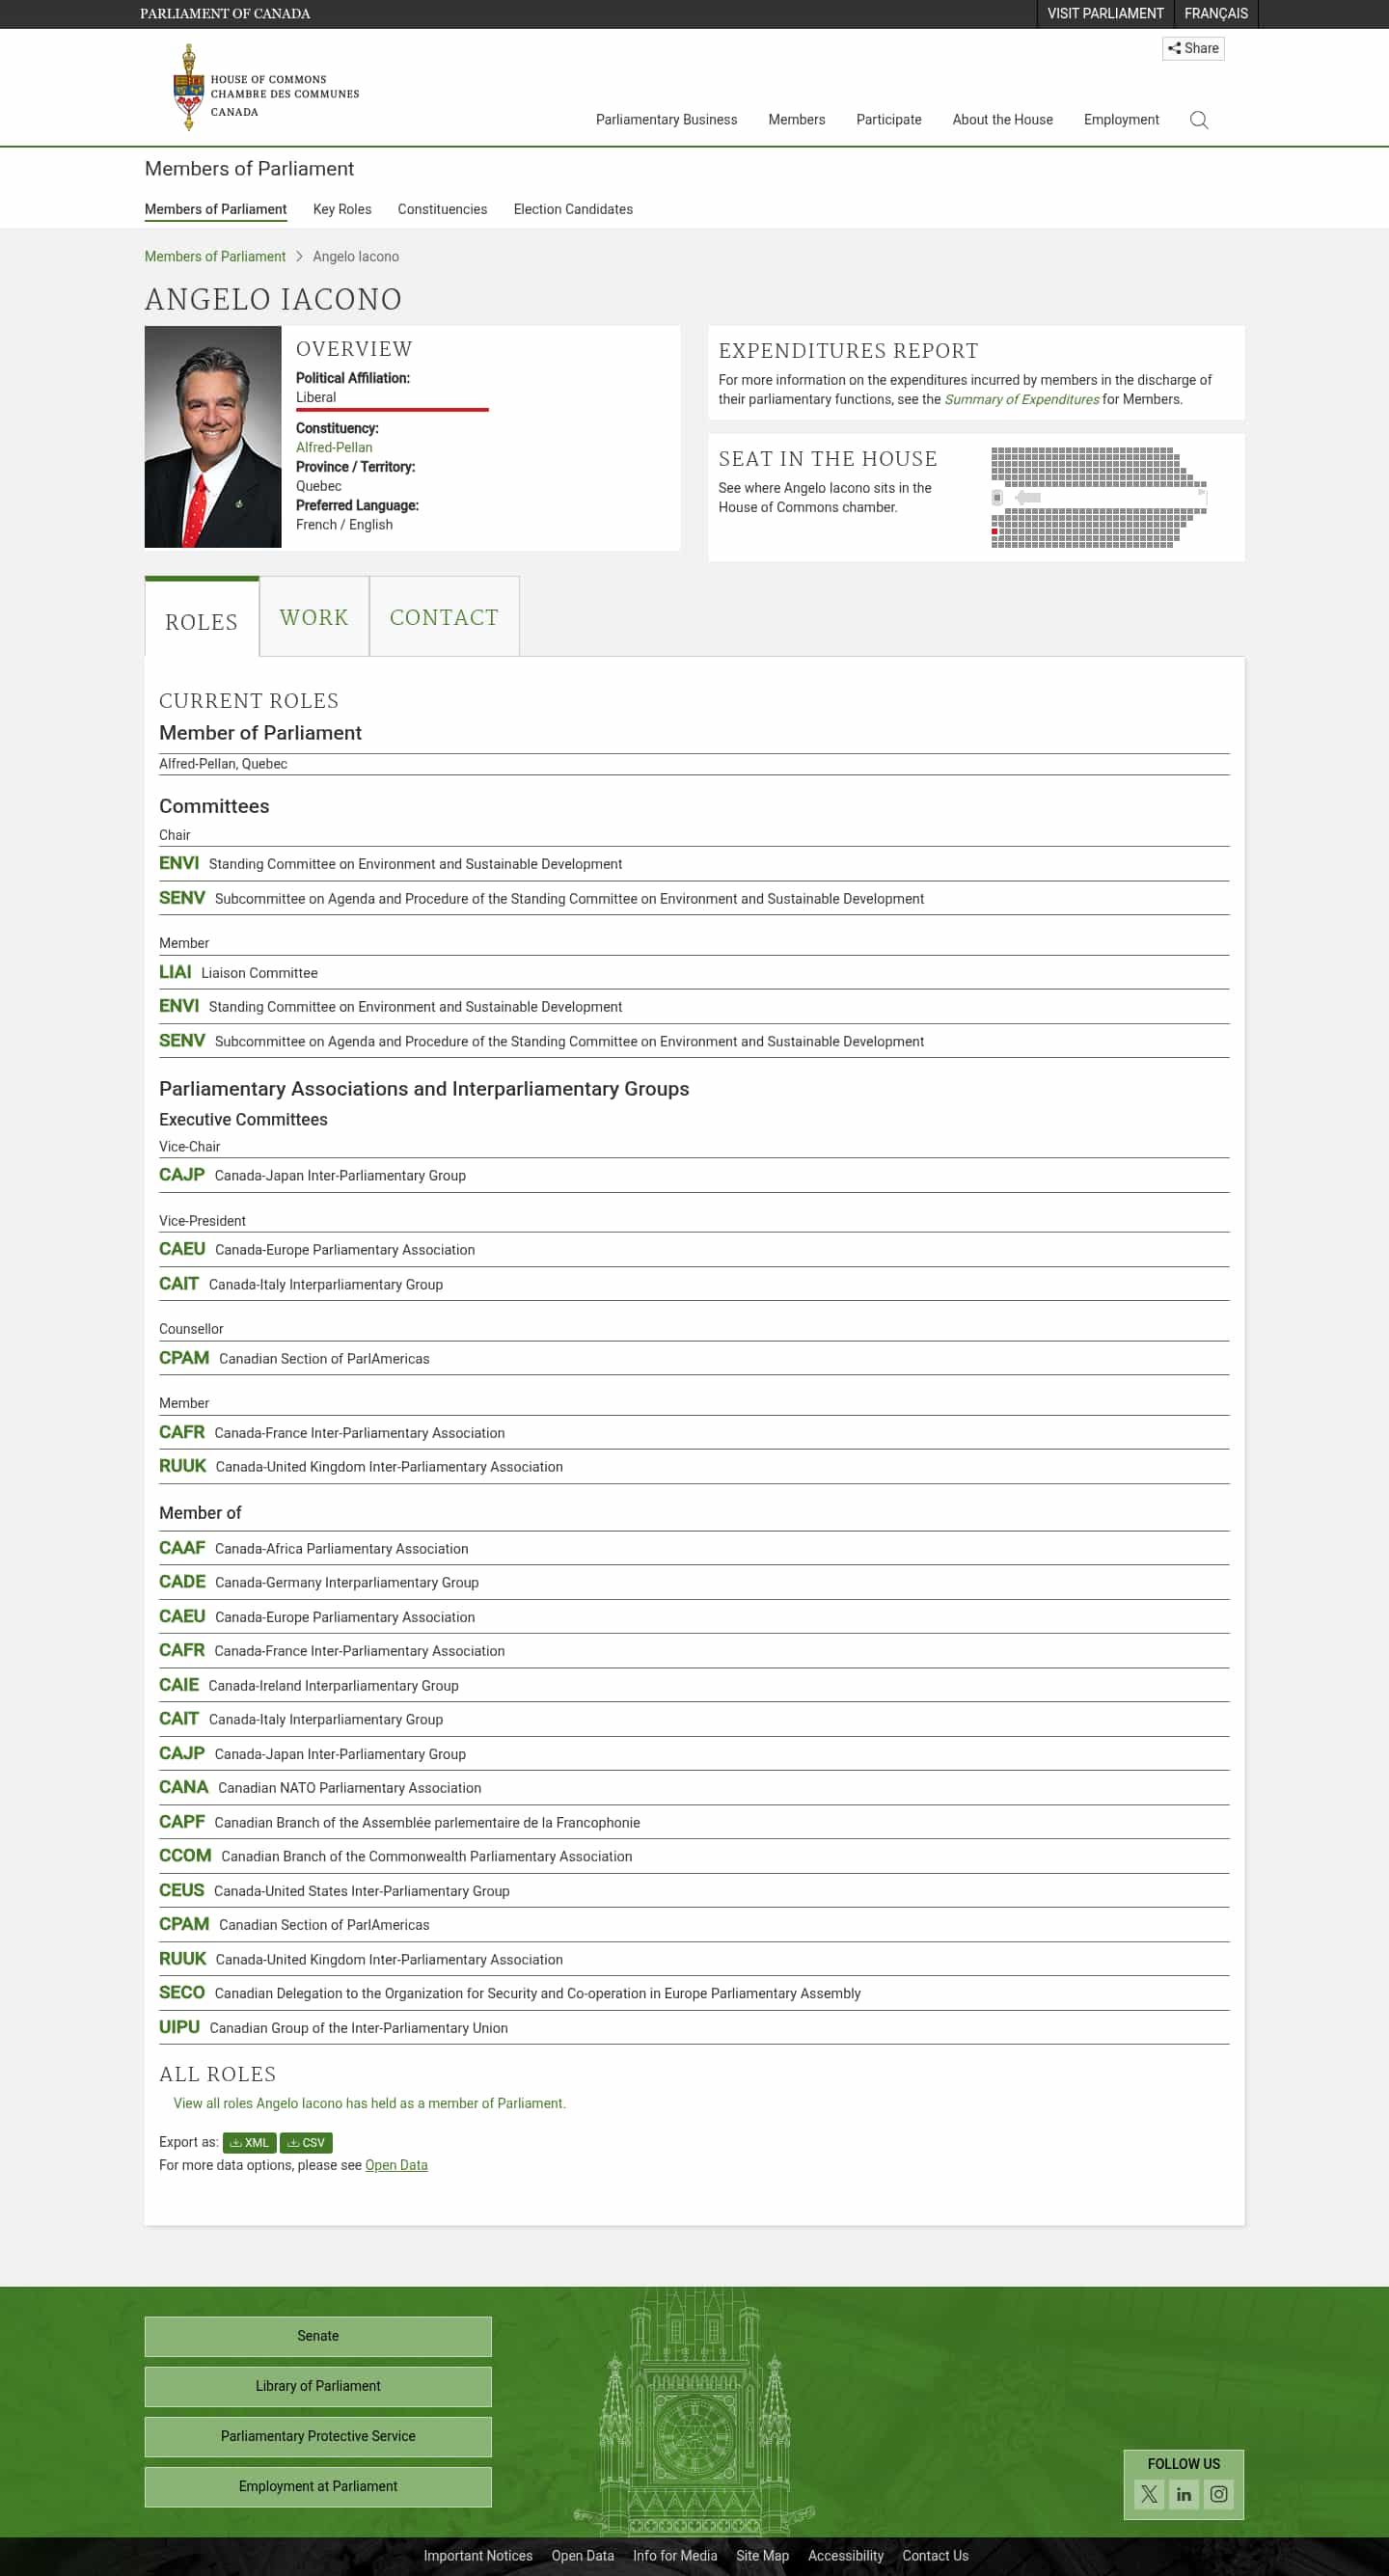Switch to the CONTACT tab

[x=443, y=617]
